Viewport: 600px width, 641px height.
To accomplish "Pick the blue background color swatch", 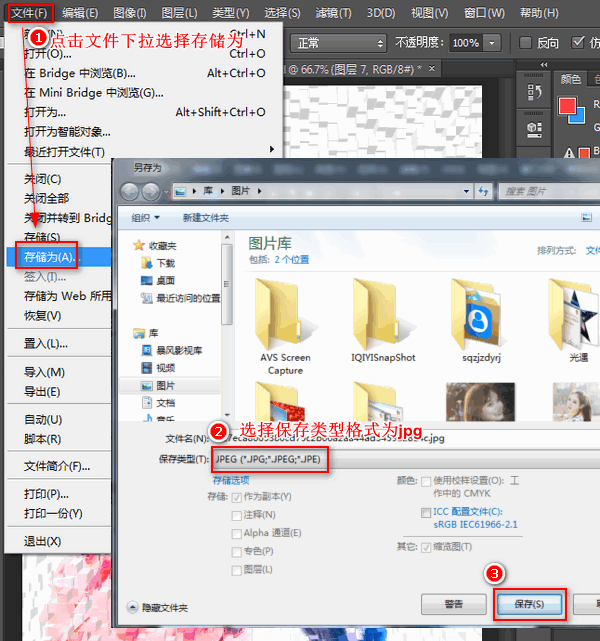I will pyautogui.click(x=578, y=117).
